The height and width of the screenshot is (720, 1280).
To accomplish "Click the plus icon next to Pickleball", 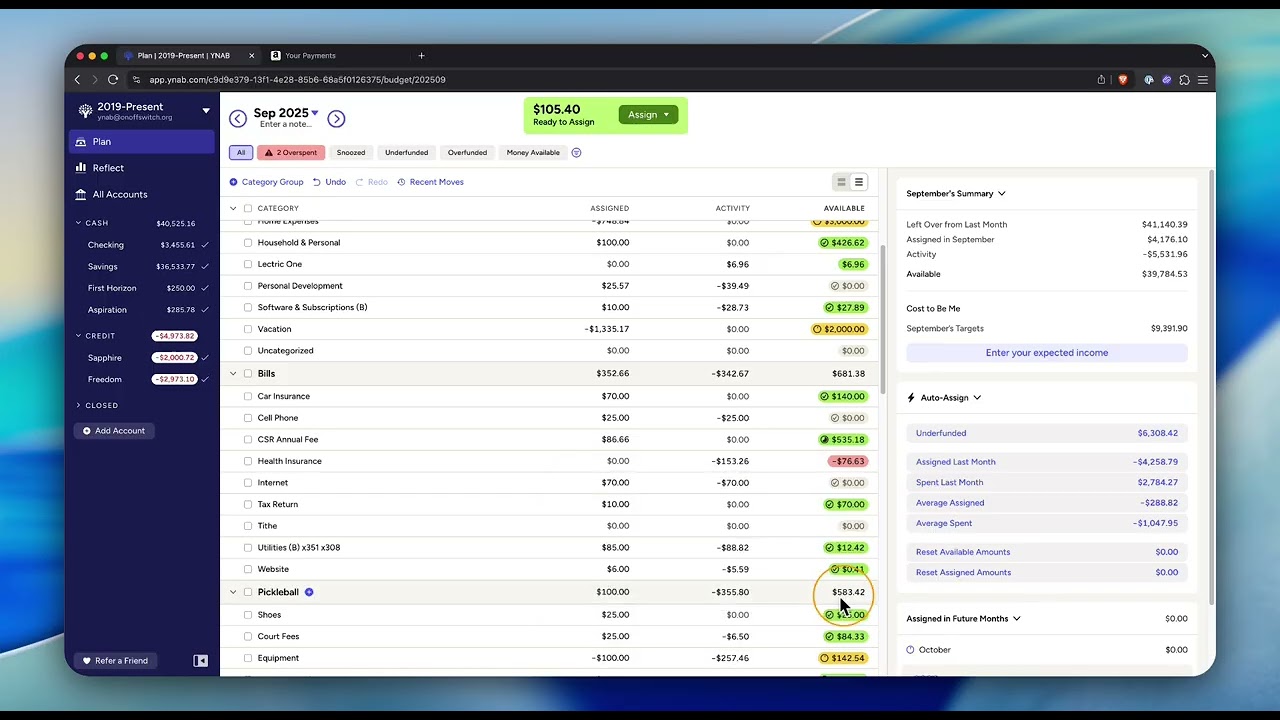I will [309, 592].
